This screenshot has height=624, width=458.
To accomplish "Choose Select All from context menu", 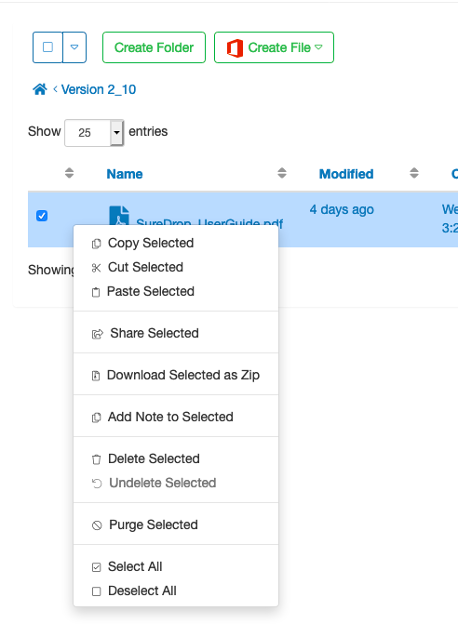I will 176,566.
